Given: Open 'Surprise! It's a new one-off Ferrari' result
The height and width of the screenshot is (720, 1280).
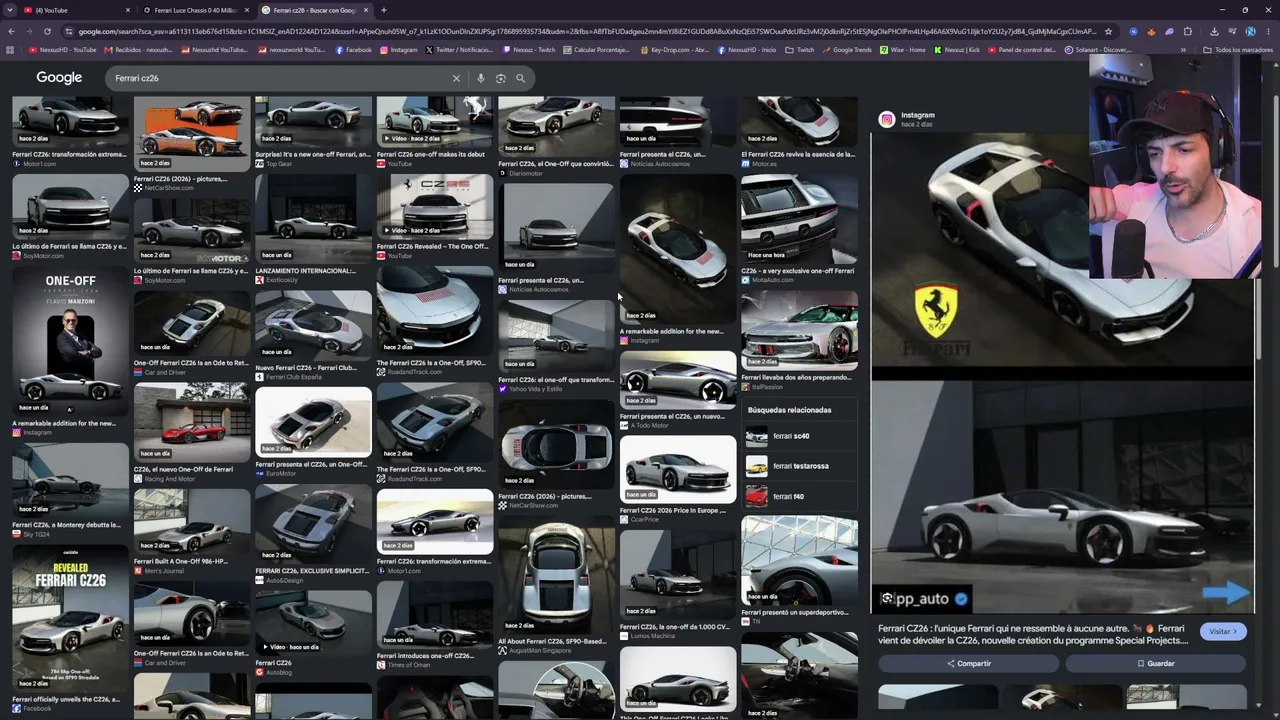Looking at the screenshot, I should pos(312,154).
